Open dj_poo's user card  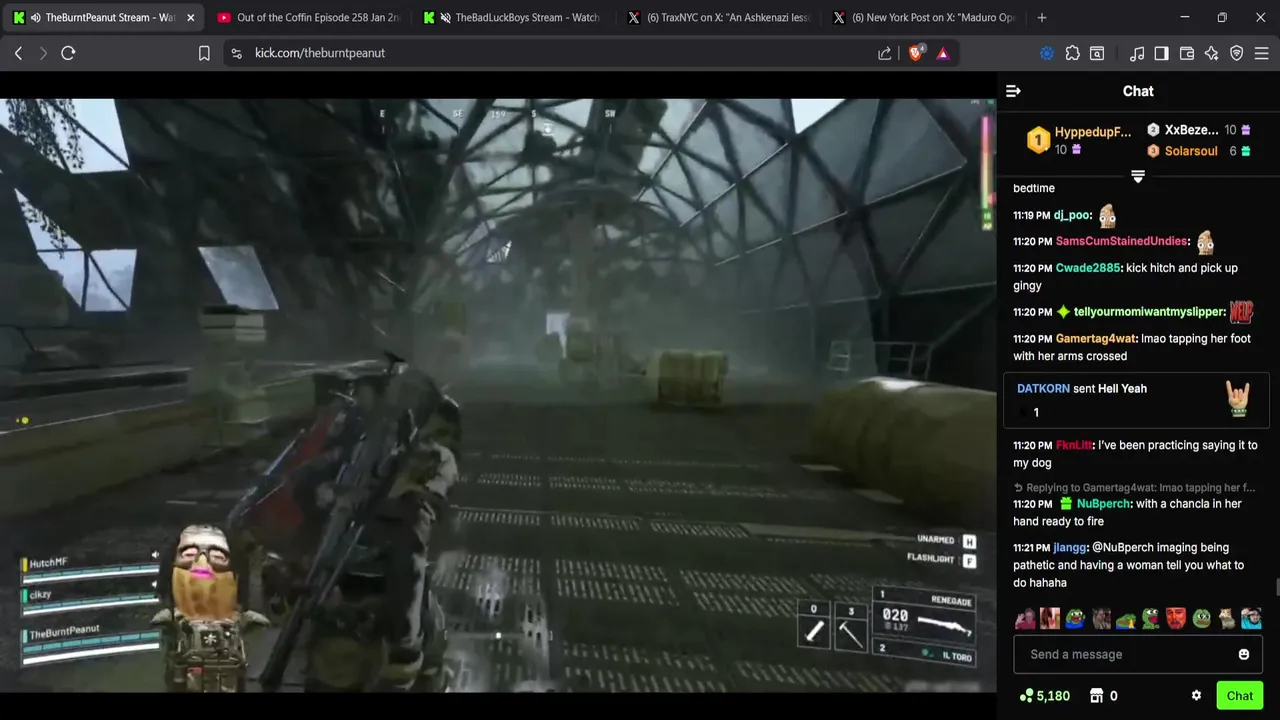coord(1071,215)
